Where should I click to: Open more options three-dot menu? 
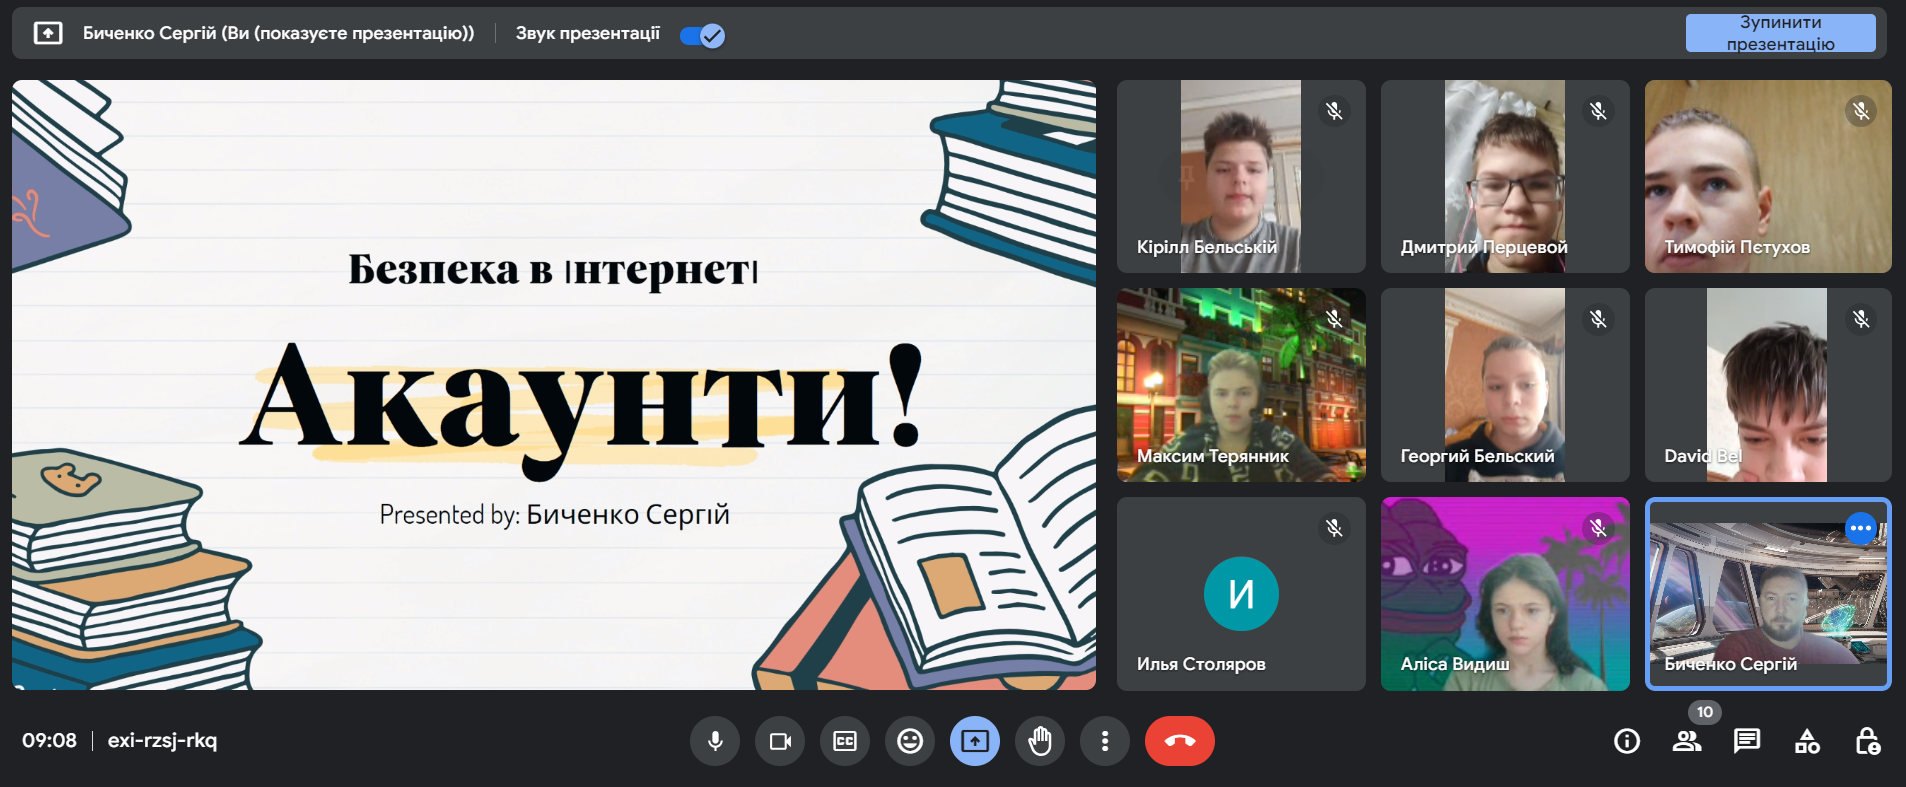[x=1105, y=741]
